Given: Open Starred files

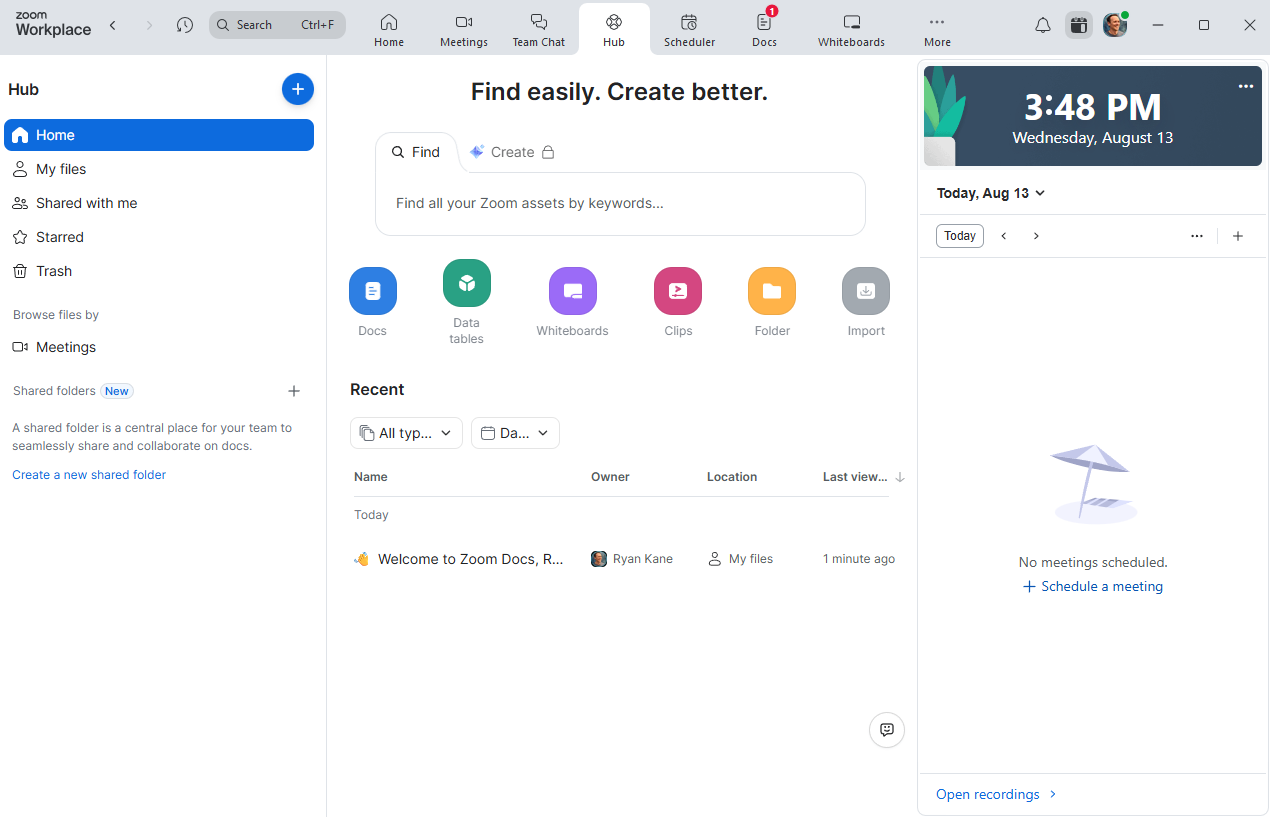Looking at the screenshot, I should [159, 237].
